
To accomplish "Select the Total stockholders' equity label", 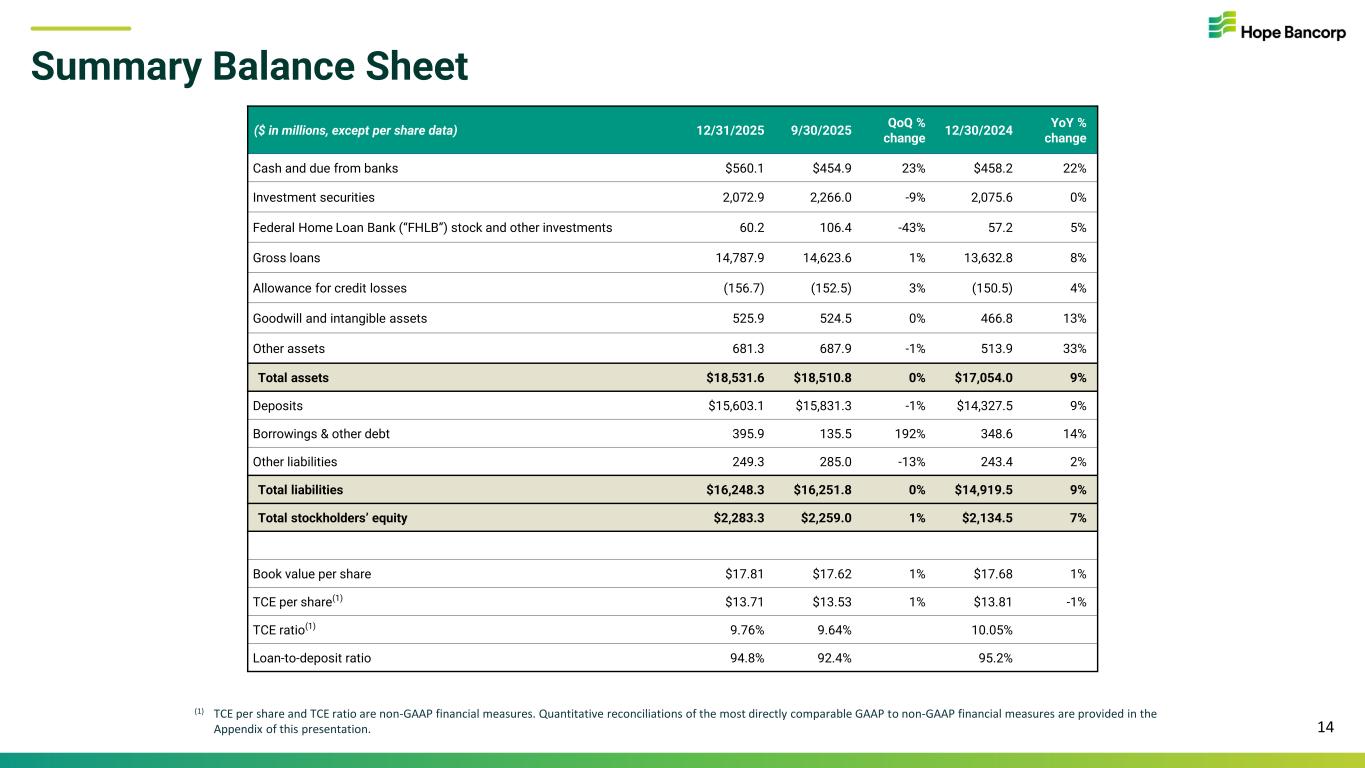I will coord(332,518).
